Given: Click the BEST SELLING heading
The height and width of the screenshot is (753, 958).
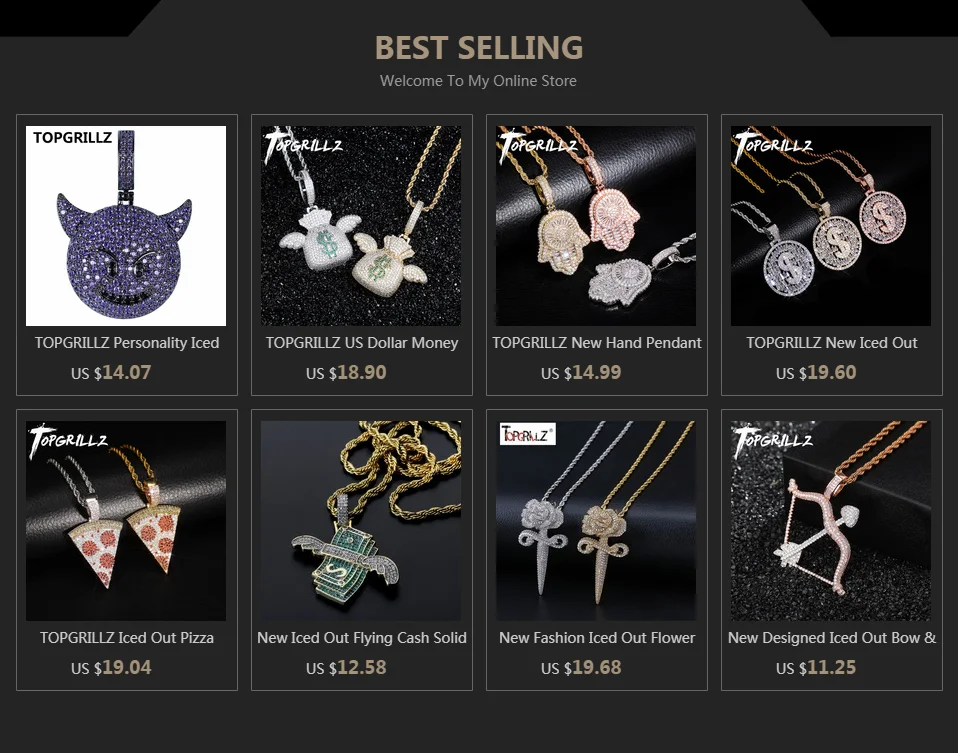Looking at the screenshot, I should 479,48.
